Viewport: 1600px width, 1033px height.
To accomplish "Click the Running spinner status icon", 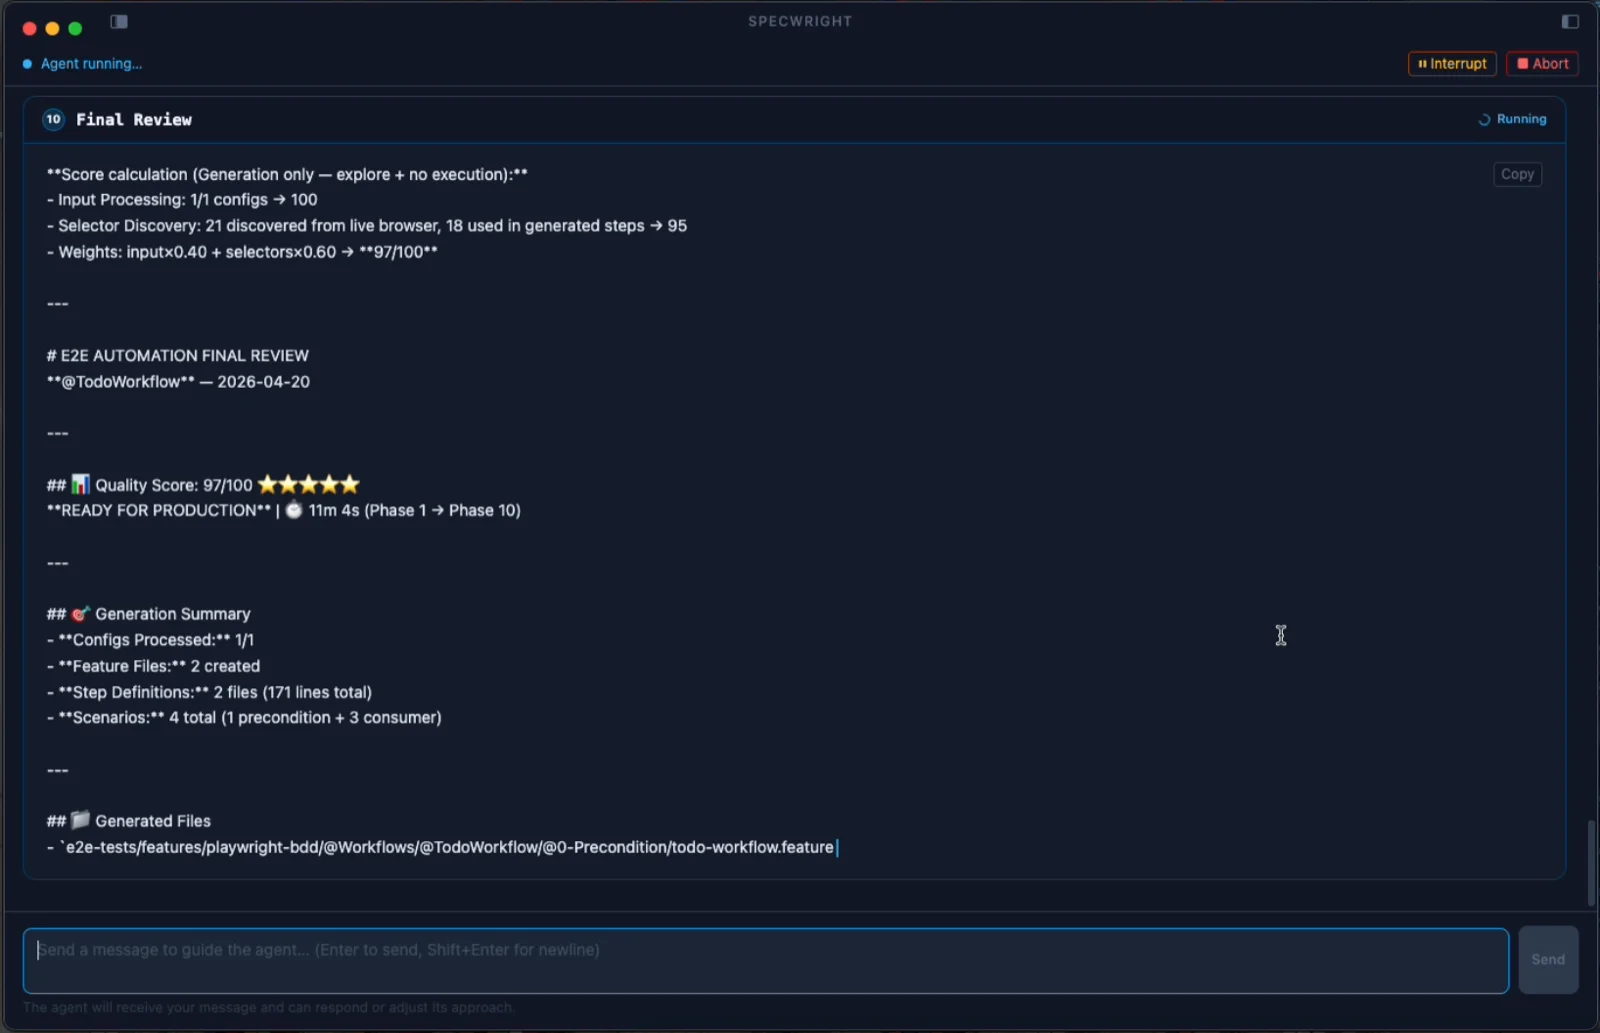I will [1484, 120].
